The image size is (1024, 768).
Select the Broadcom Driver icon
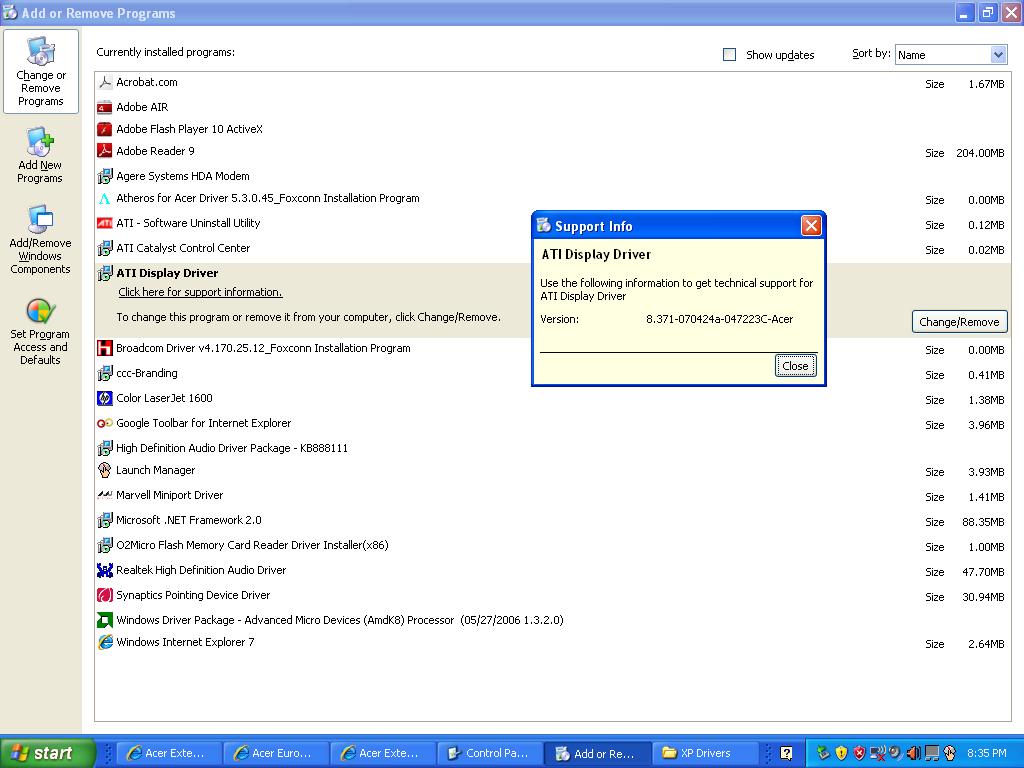click(x=104, y=348)
